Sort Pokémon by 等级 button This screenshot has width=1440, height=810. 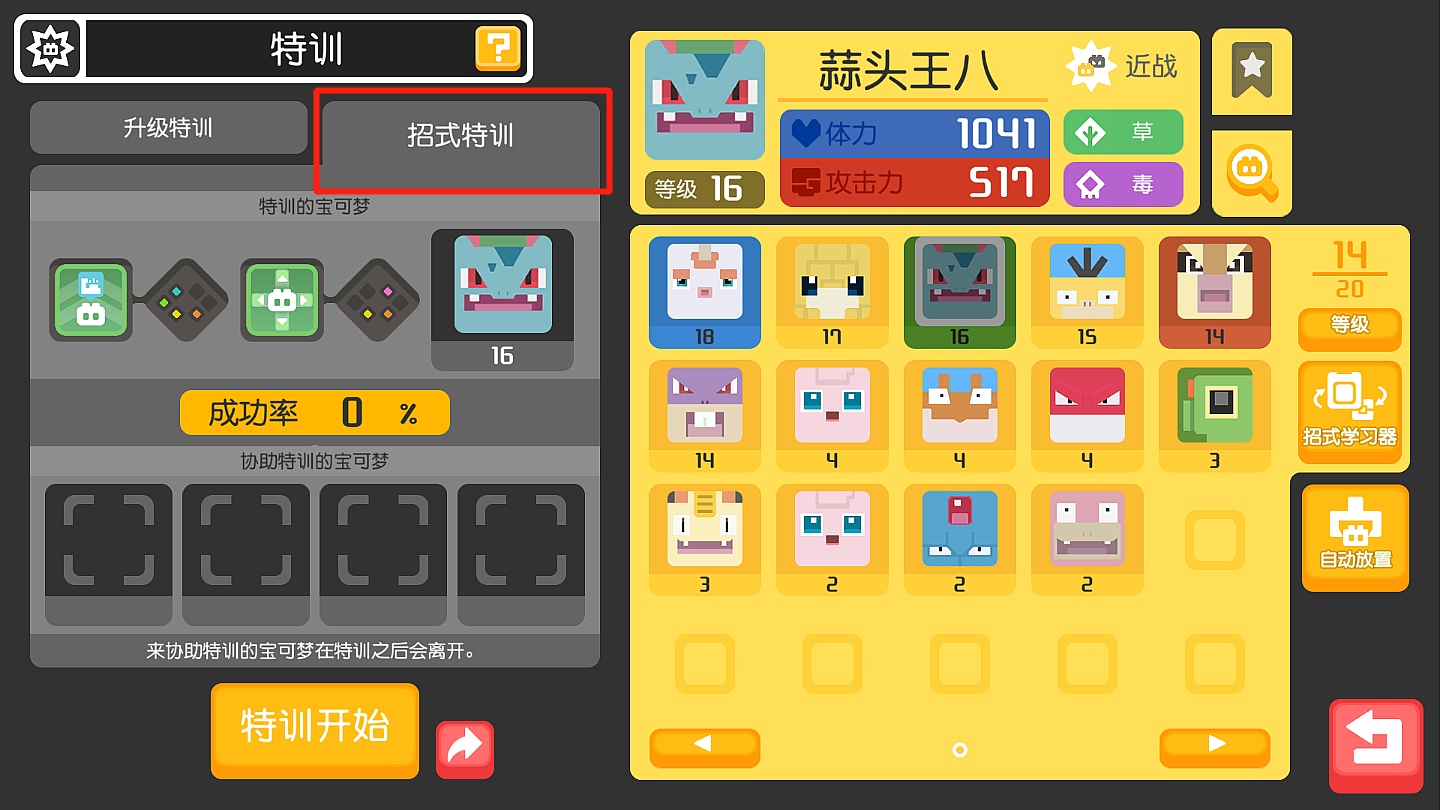pos(1350,326)
